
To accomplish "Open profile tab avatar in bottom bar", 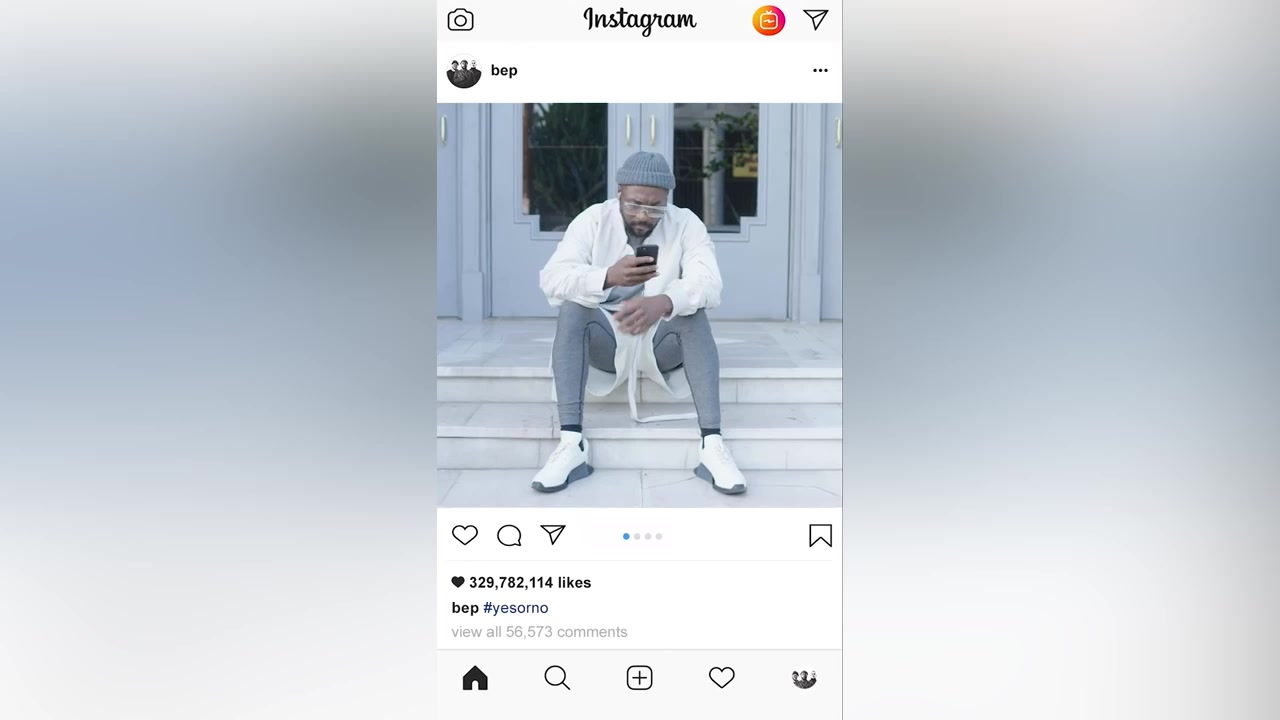I will tap(804, 678).
